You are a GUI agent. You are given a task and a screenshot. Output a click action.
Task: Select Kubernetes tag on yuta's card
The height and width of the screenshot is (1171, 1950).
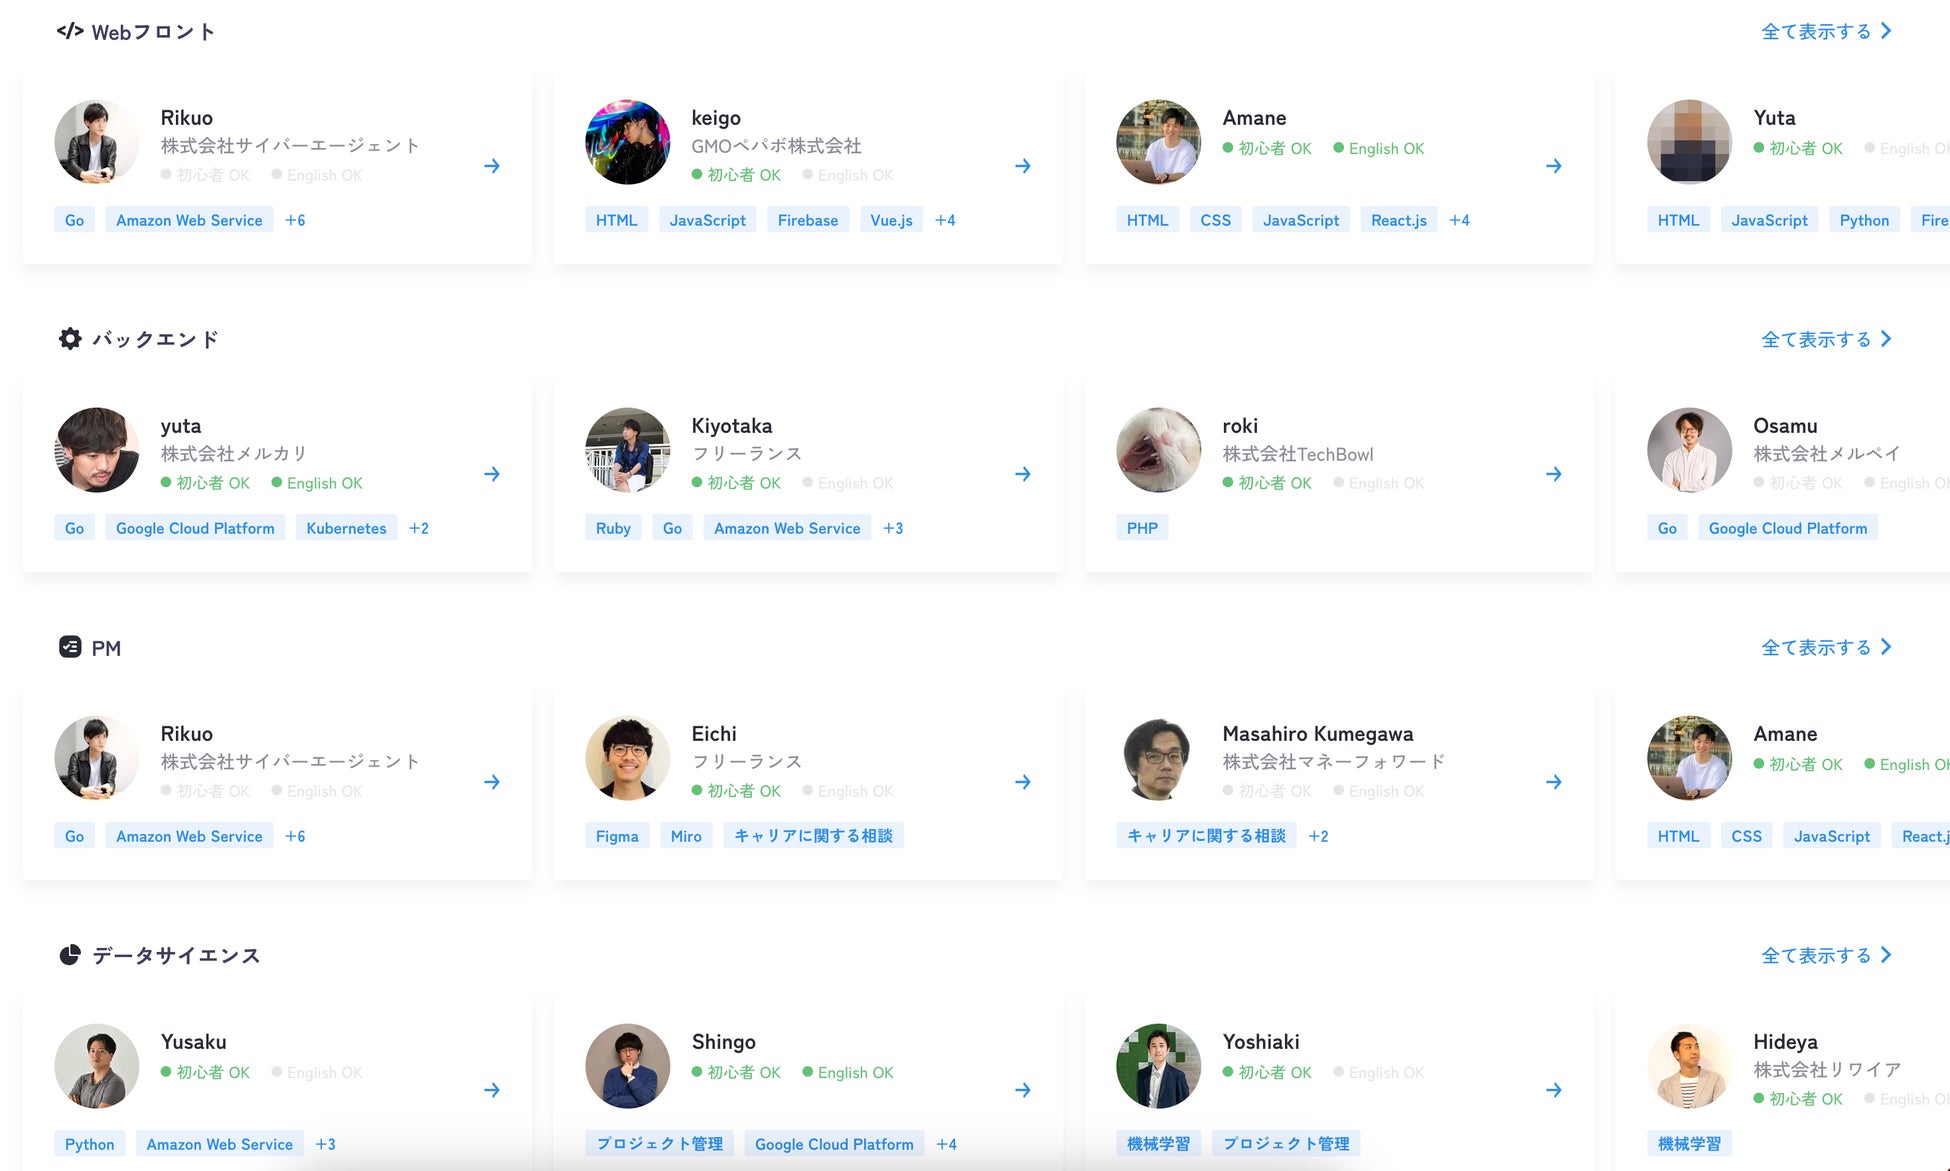pyautogui.click(x=346, y=528)
